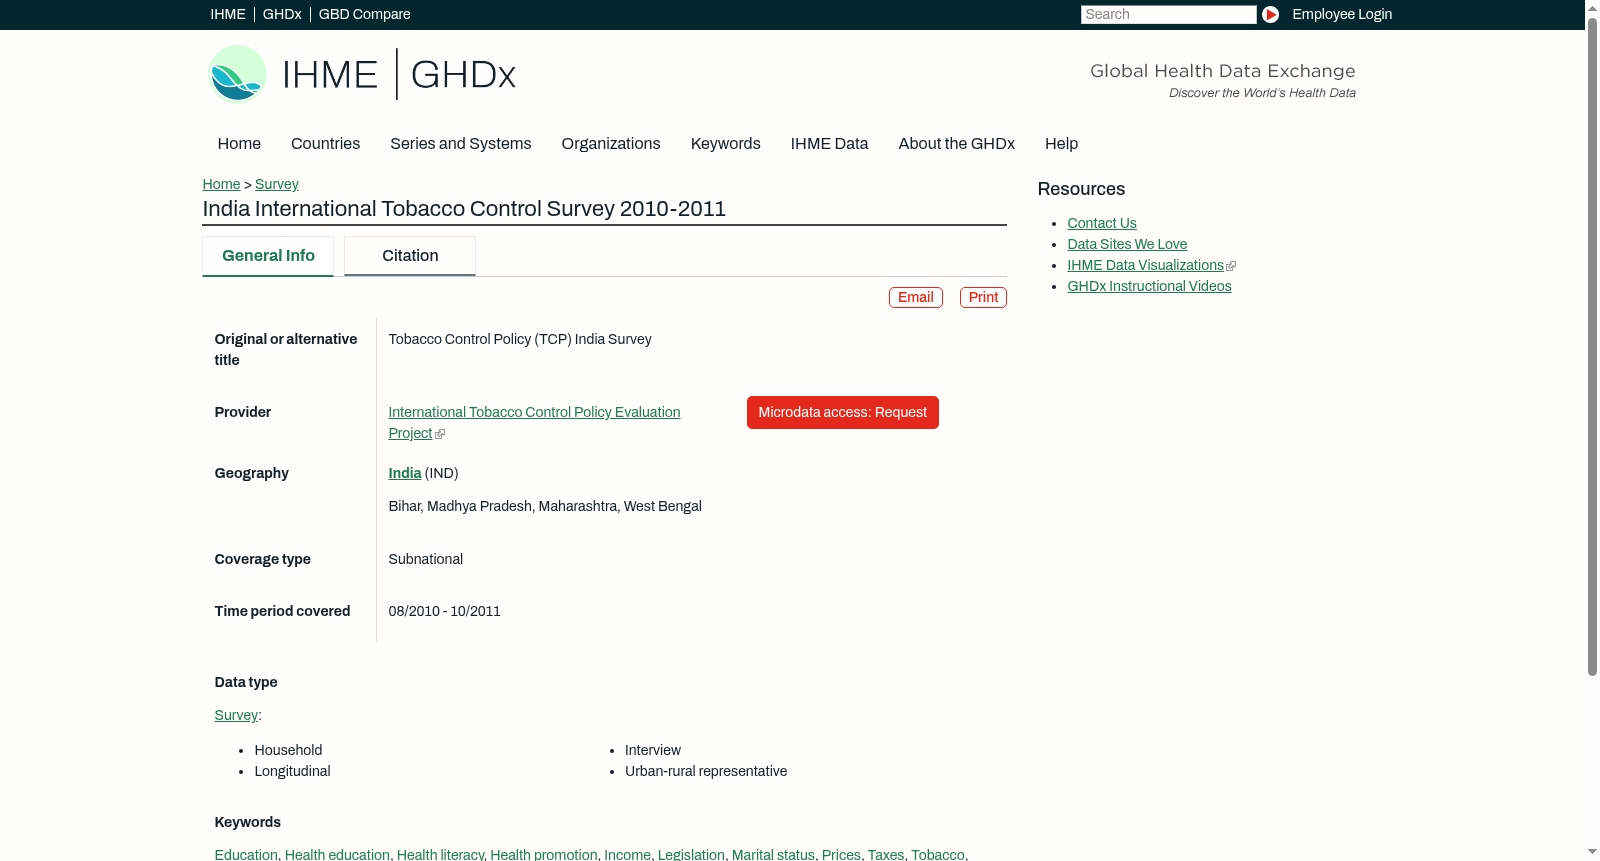The image size is (1600, 861).
Task: Click the Legislation keyword link
Action: coord(691,854)
